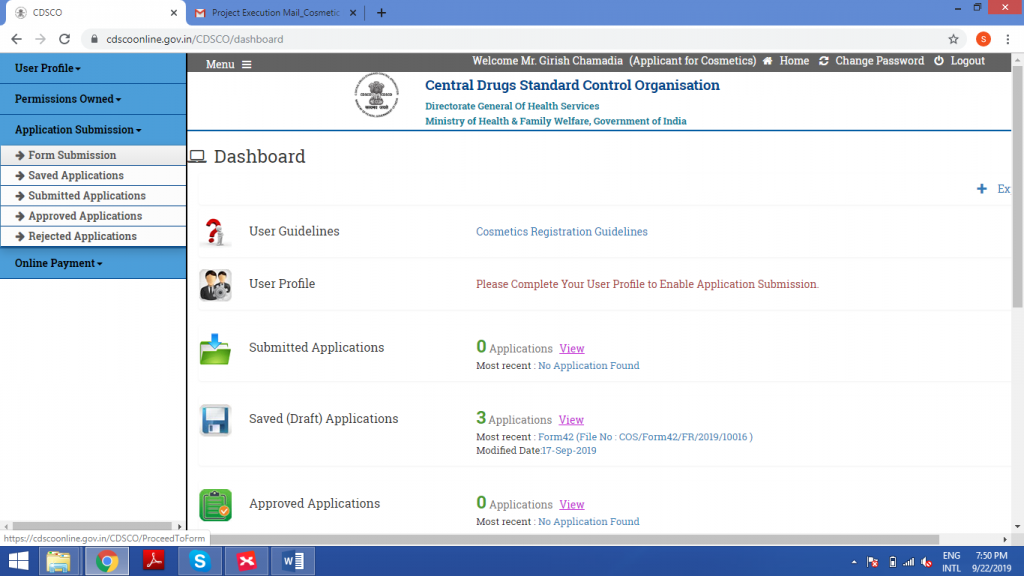Screen dimensions: 1024x576
Task: Open Windows Start menu
Action: (x=18, y=561)
